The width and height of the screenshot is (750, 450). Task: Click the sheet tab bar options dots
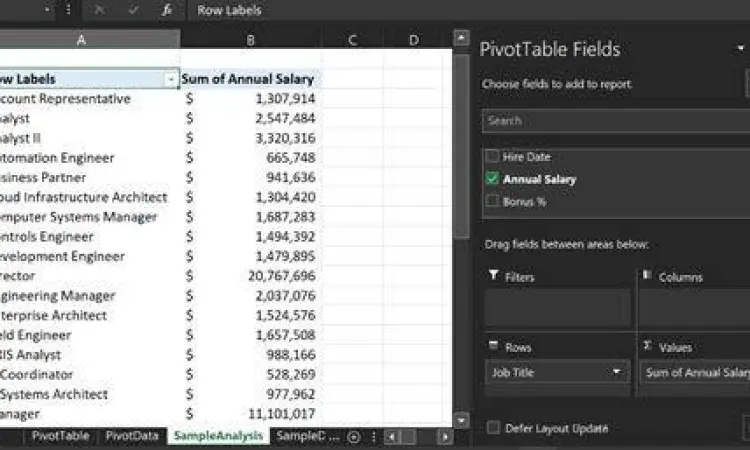point(374,437)
